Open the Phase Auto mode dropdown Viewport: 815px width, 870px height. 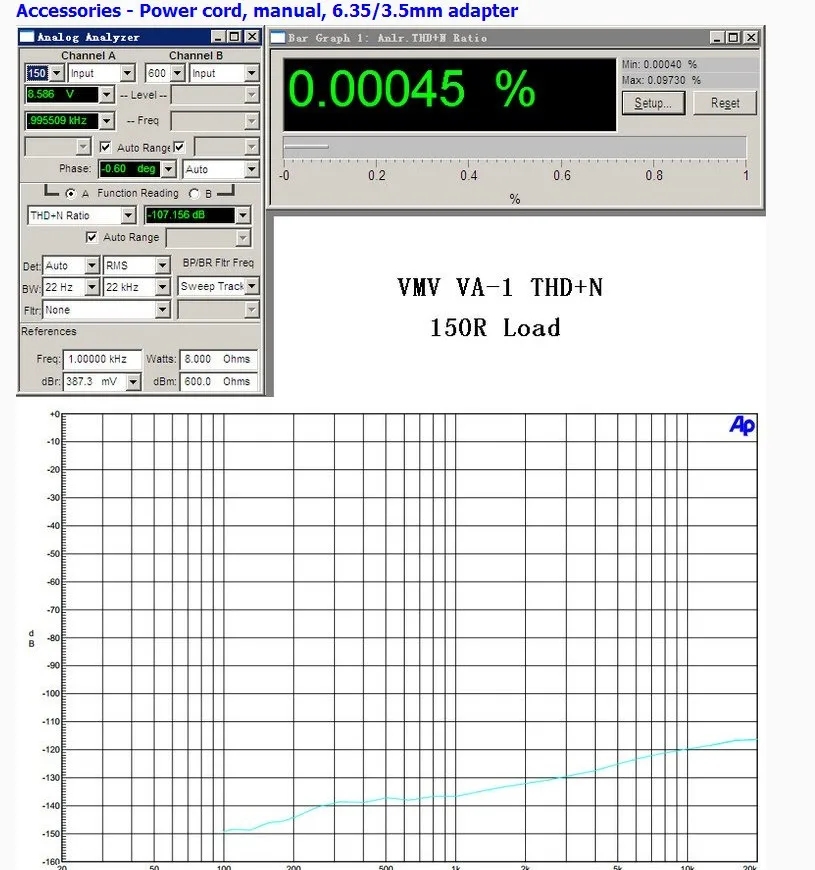coord(252,169)
